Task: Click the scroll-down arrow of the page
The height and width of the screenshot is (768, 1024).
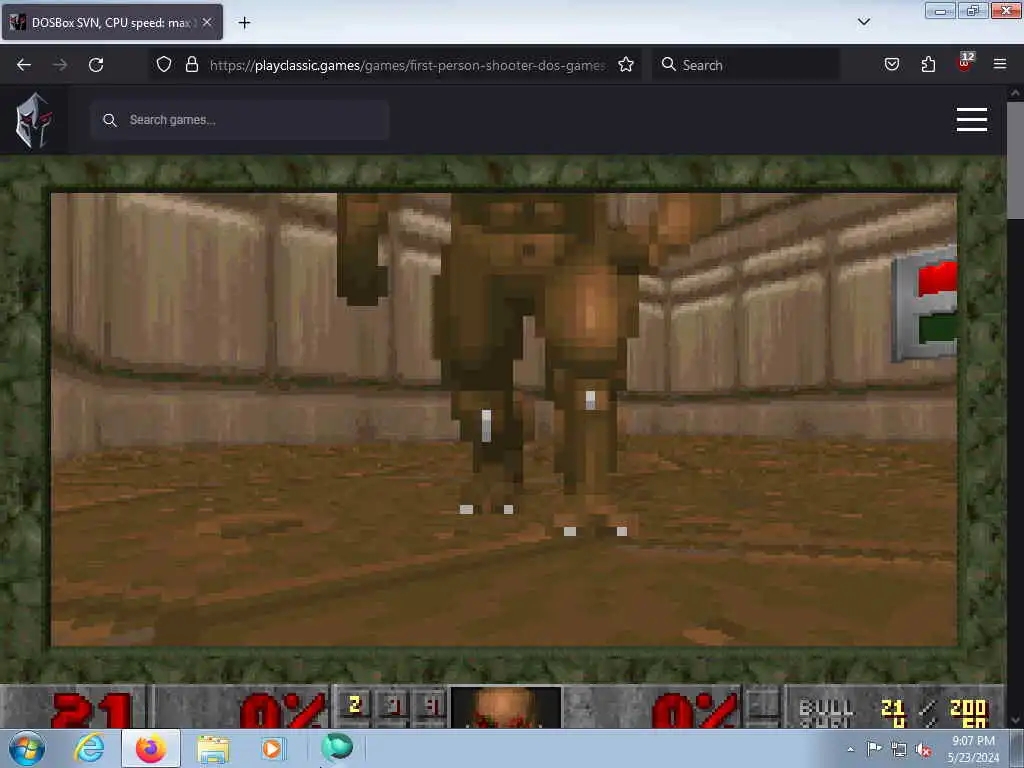Action: point(1015,720)
